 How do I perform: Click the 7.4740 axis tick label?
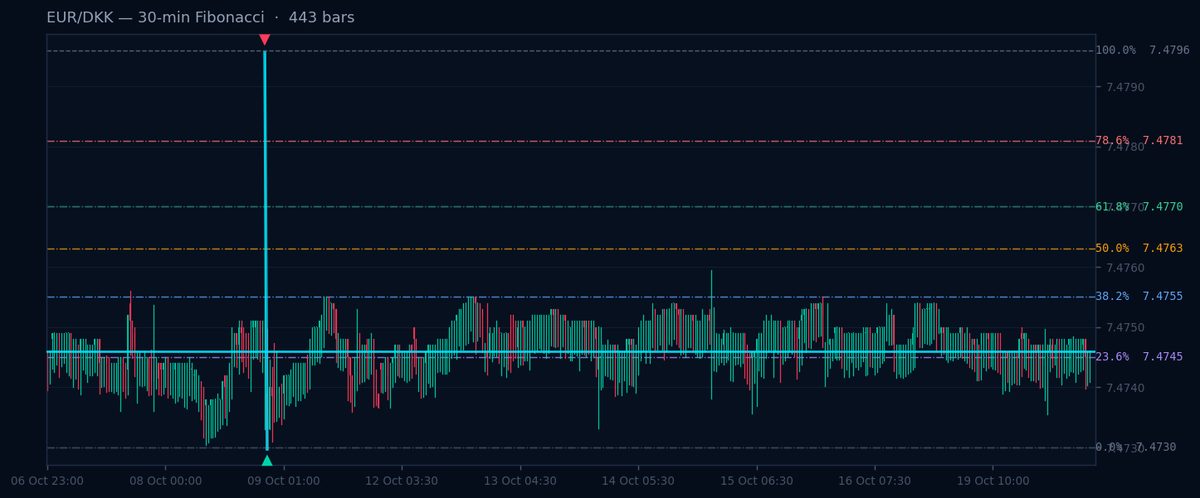(1125, 387)
